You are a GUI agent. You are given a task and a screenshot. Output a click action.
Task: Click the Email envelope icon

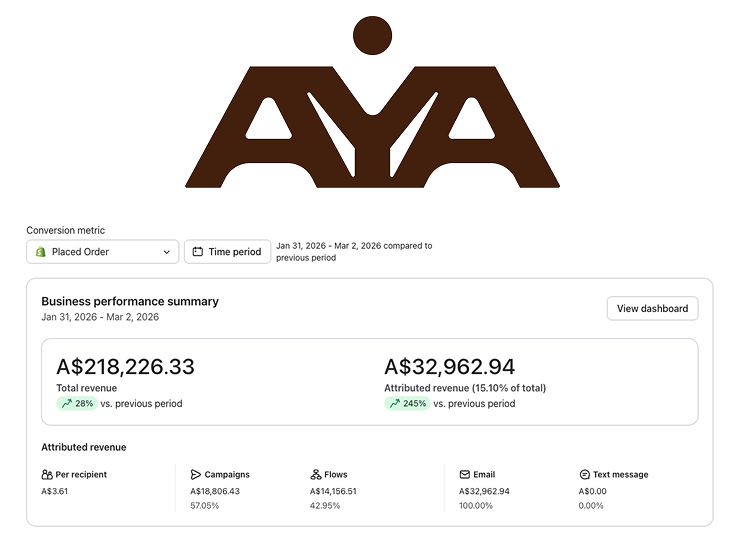[465, 475]
